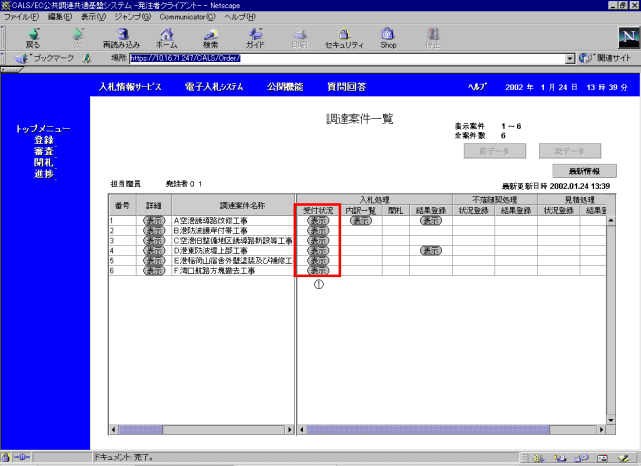Click 結果登録 表示 button for row 4
Screen dimensions: 641x466
tap(431, 251)
